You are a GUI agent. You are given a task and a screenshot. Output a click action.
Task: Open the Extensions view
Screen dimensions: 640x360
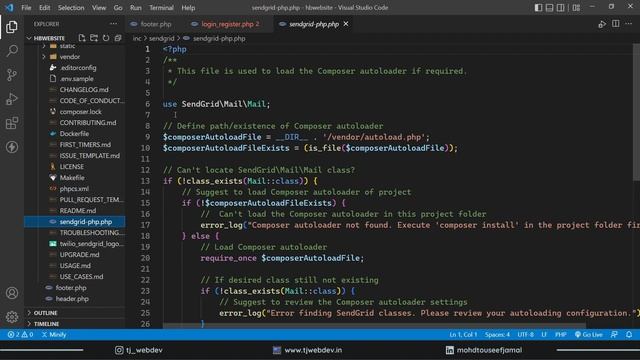point(12,123)
